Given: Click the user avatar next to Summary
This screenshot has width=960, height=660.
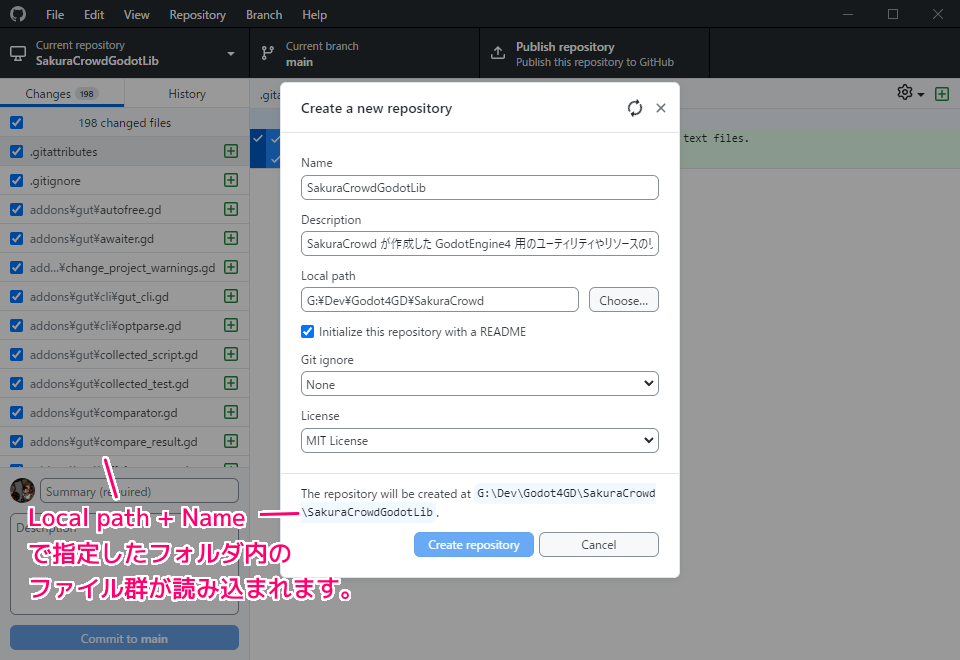Looking at the screenshot, I should click(23, 491).
